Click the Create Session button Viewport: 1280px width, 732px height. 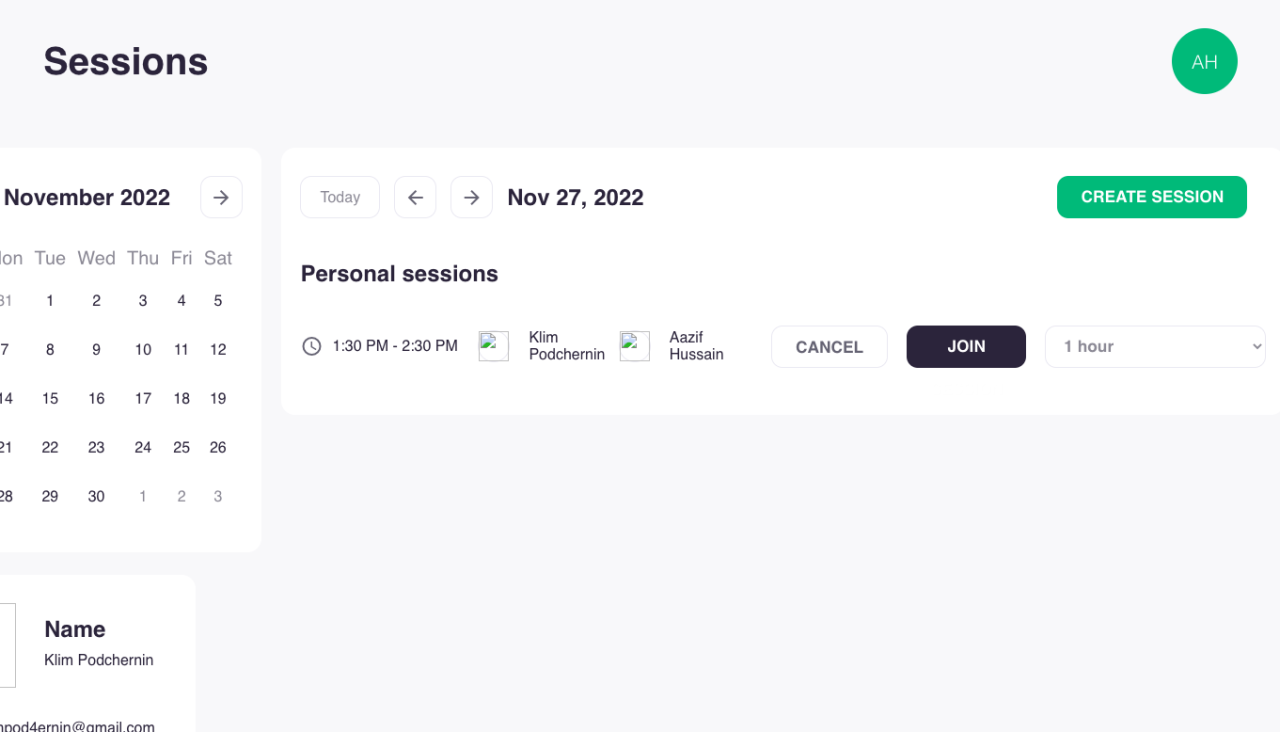pyautogui.click(x=1151, y=197)
